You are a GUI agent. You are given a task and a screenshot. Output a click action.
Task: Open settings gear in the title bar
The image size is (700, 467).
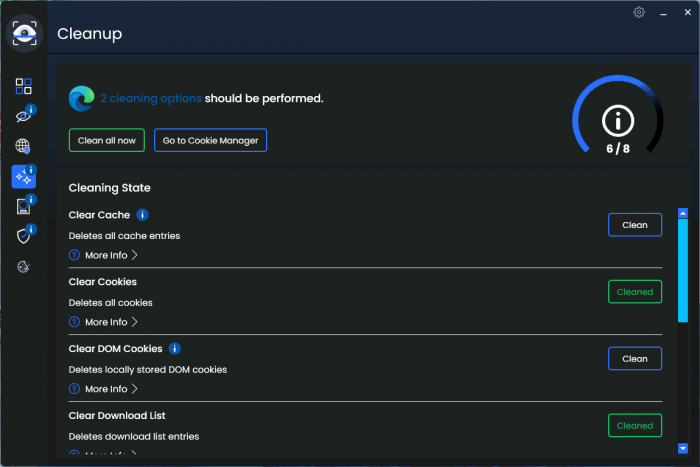pos(639,12)
